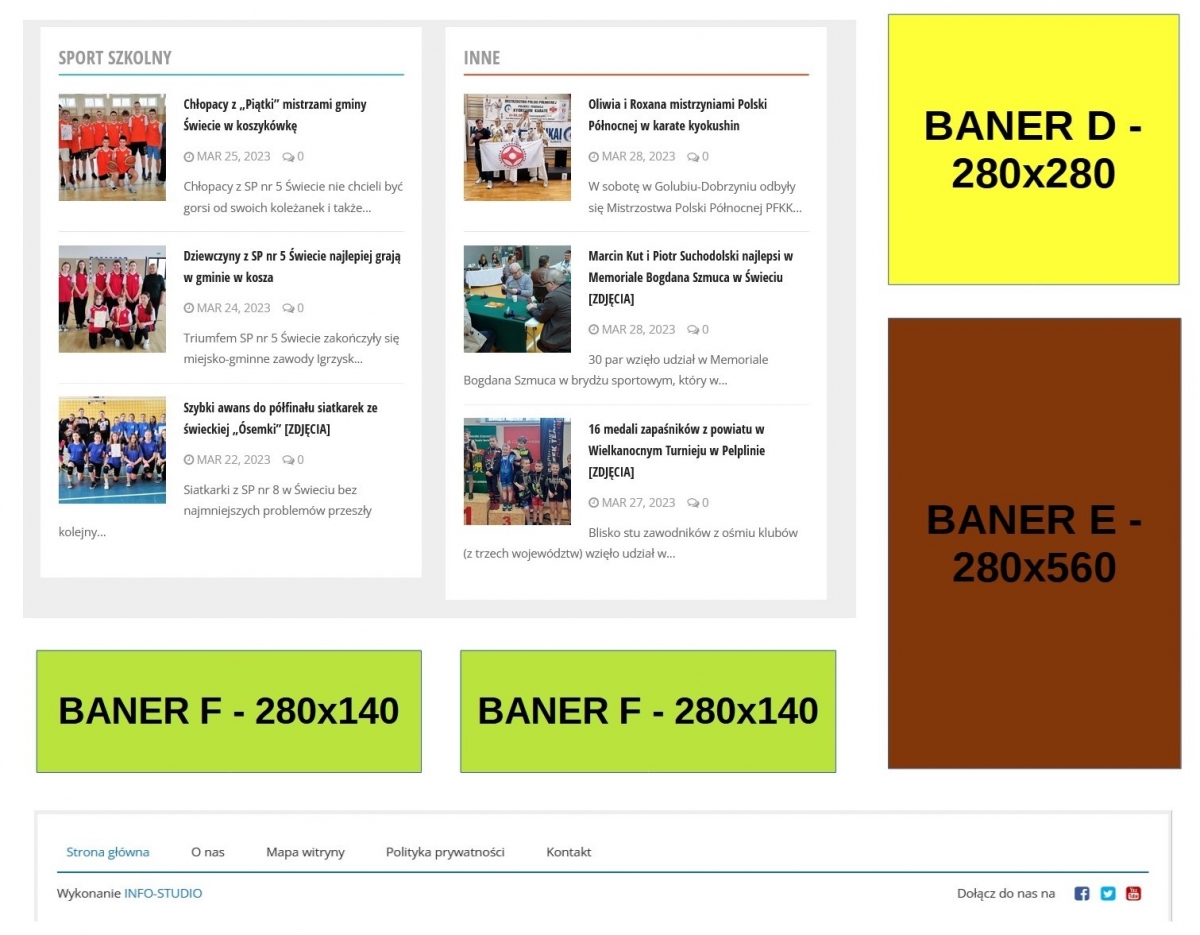This screenshot has height=935, width=1200.
Task: Open Mapa witryny footer item
Action: [305, 852]
